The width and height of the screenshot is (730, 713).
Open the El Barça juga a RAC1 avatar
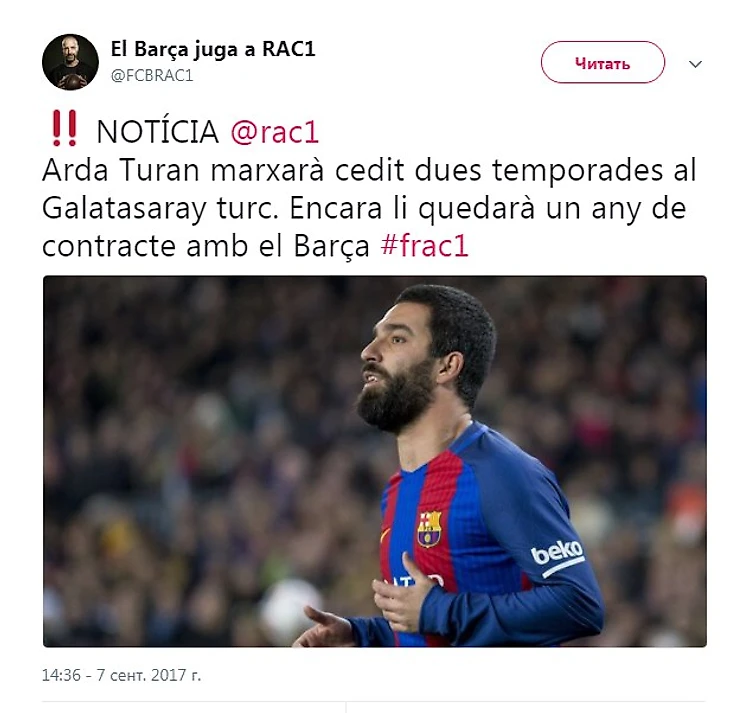pyautogui.click(x=70, y=62)
